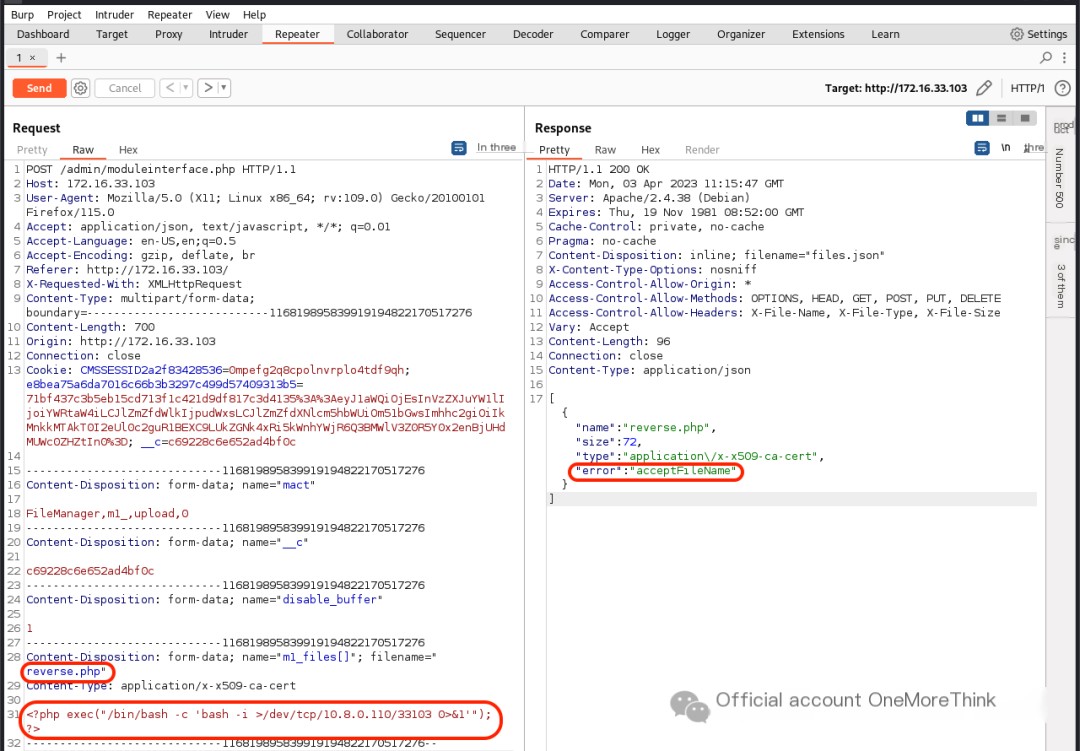Click the POST /admin/moduleinterface.php request line
Image resolution: width=1080 pixels, height=751 pixels.
coord(161,169)
